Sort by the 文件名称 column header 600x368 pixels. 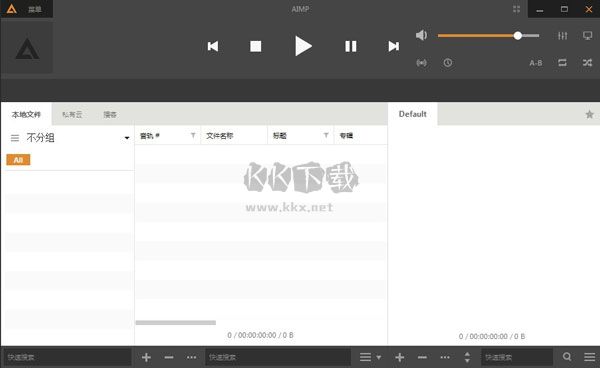click(220, 135)
